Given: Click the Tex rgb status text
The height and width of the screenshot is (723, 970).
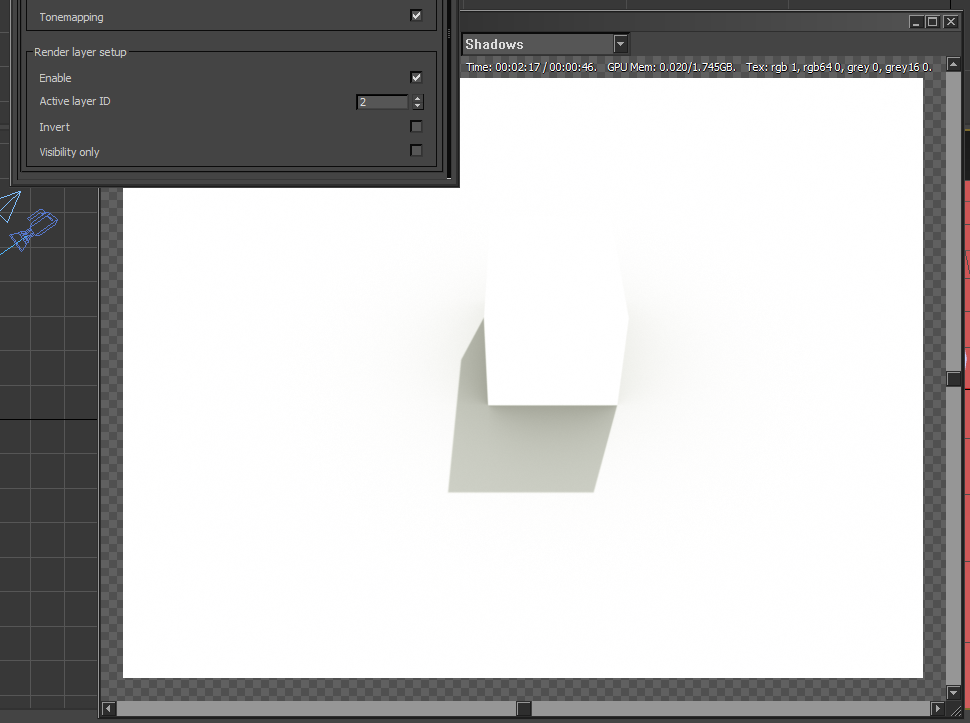Looking at the screenshot, I should [x=839, y=67].
